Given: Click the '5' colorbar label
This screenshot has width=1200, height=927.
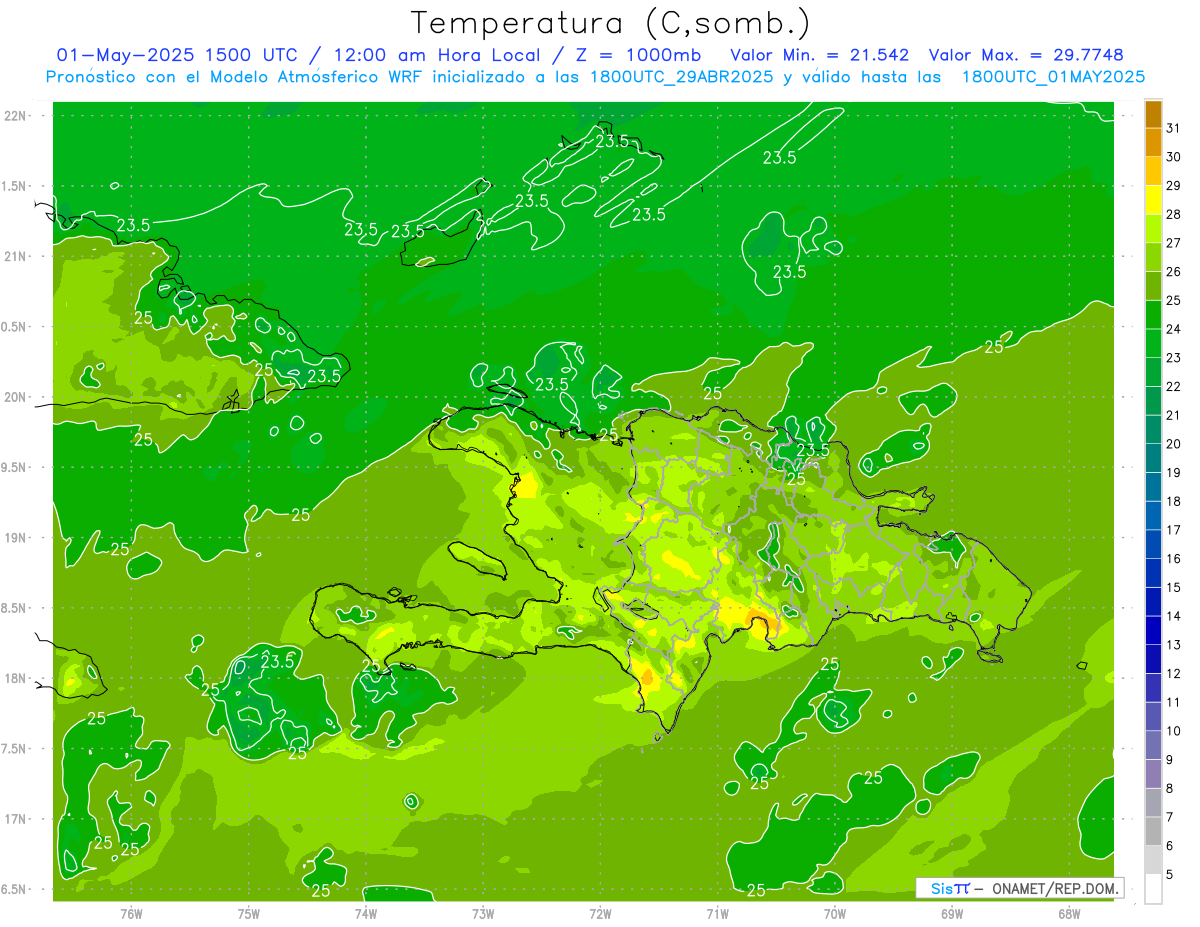Looking at the screenshot, I should (x=1170, y=874).
